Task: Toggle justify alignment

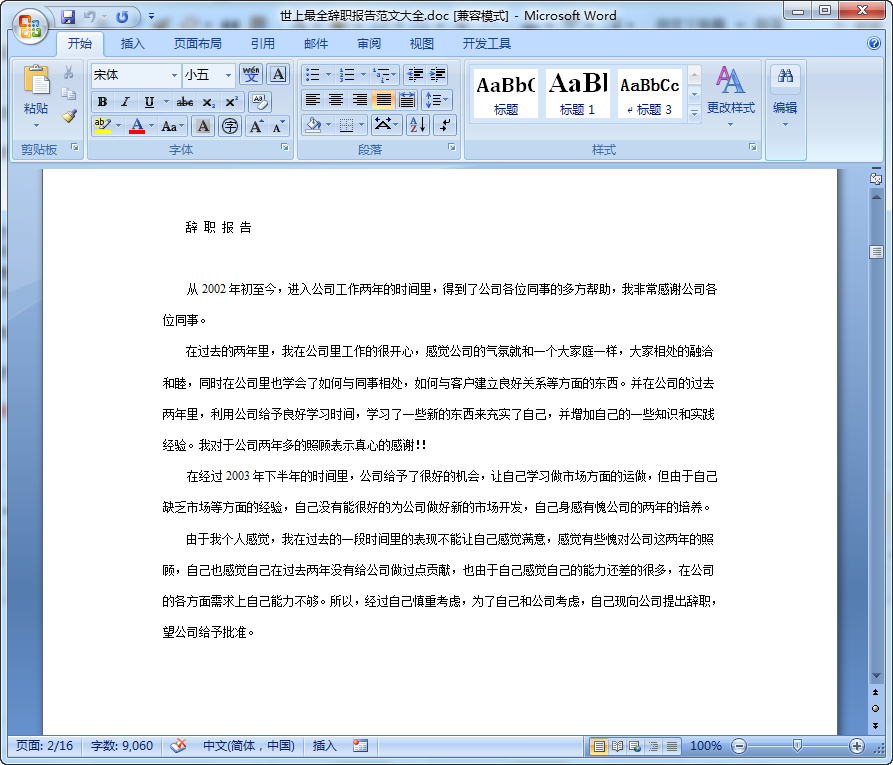Action: tap(383, 100)
